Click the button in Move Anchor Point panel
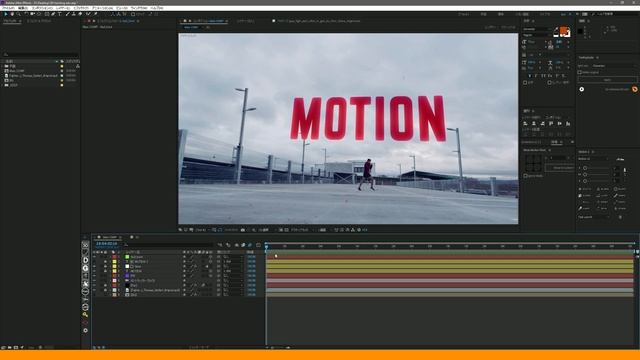The height and width of the screenshot is (360, 640). pyautogui.click(x=560, y=168)
